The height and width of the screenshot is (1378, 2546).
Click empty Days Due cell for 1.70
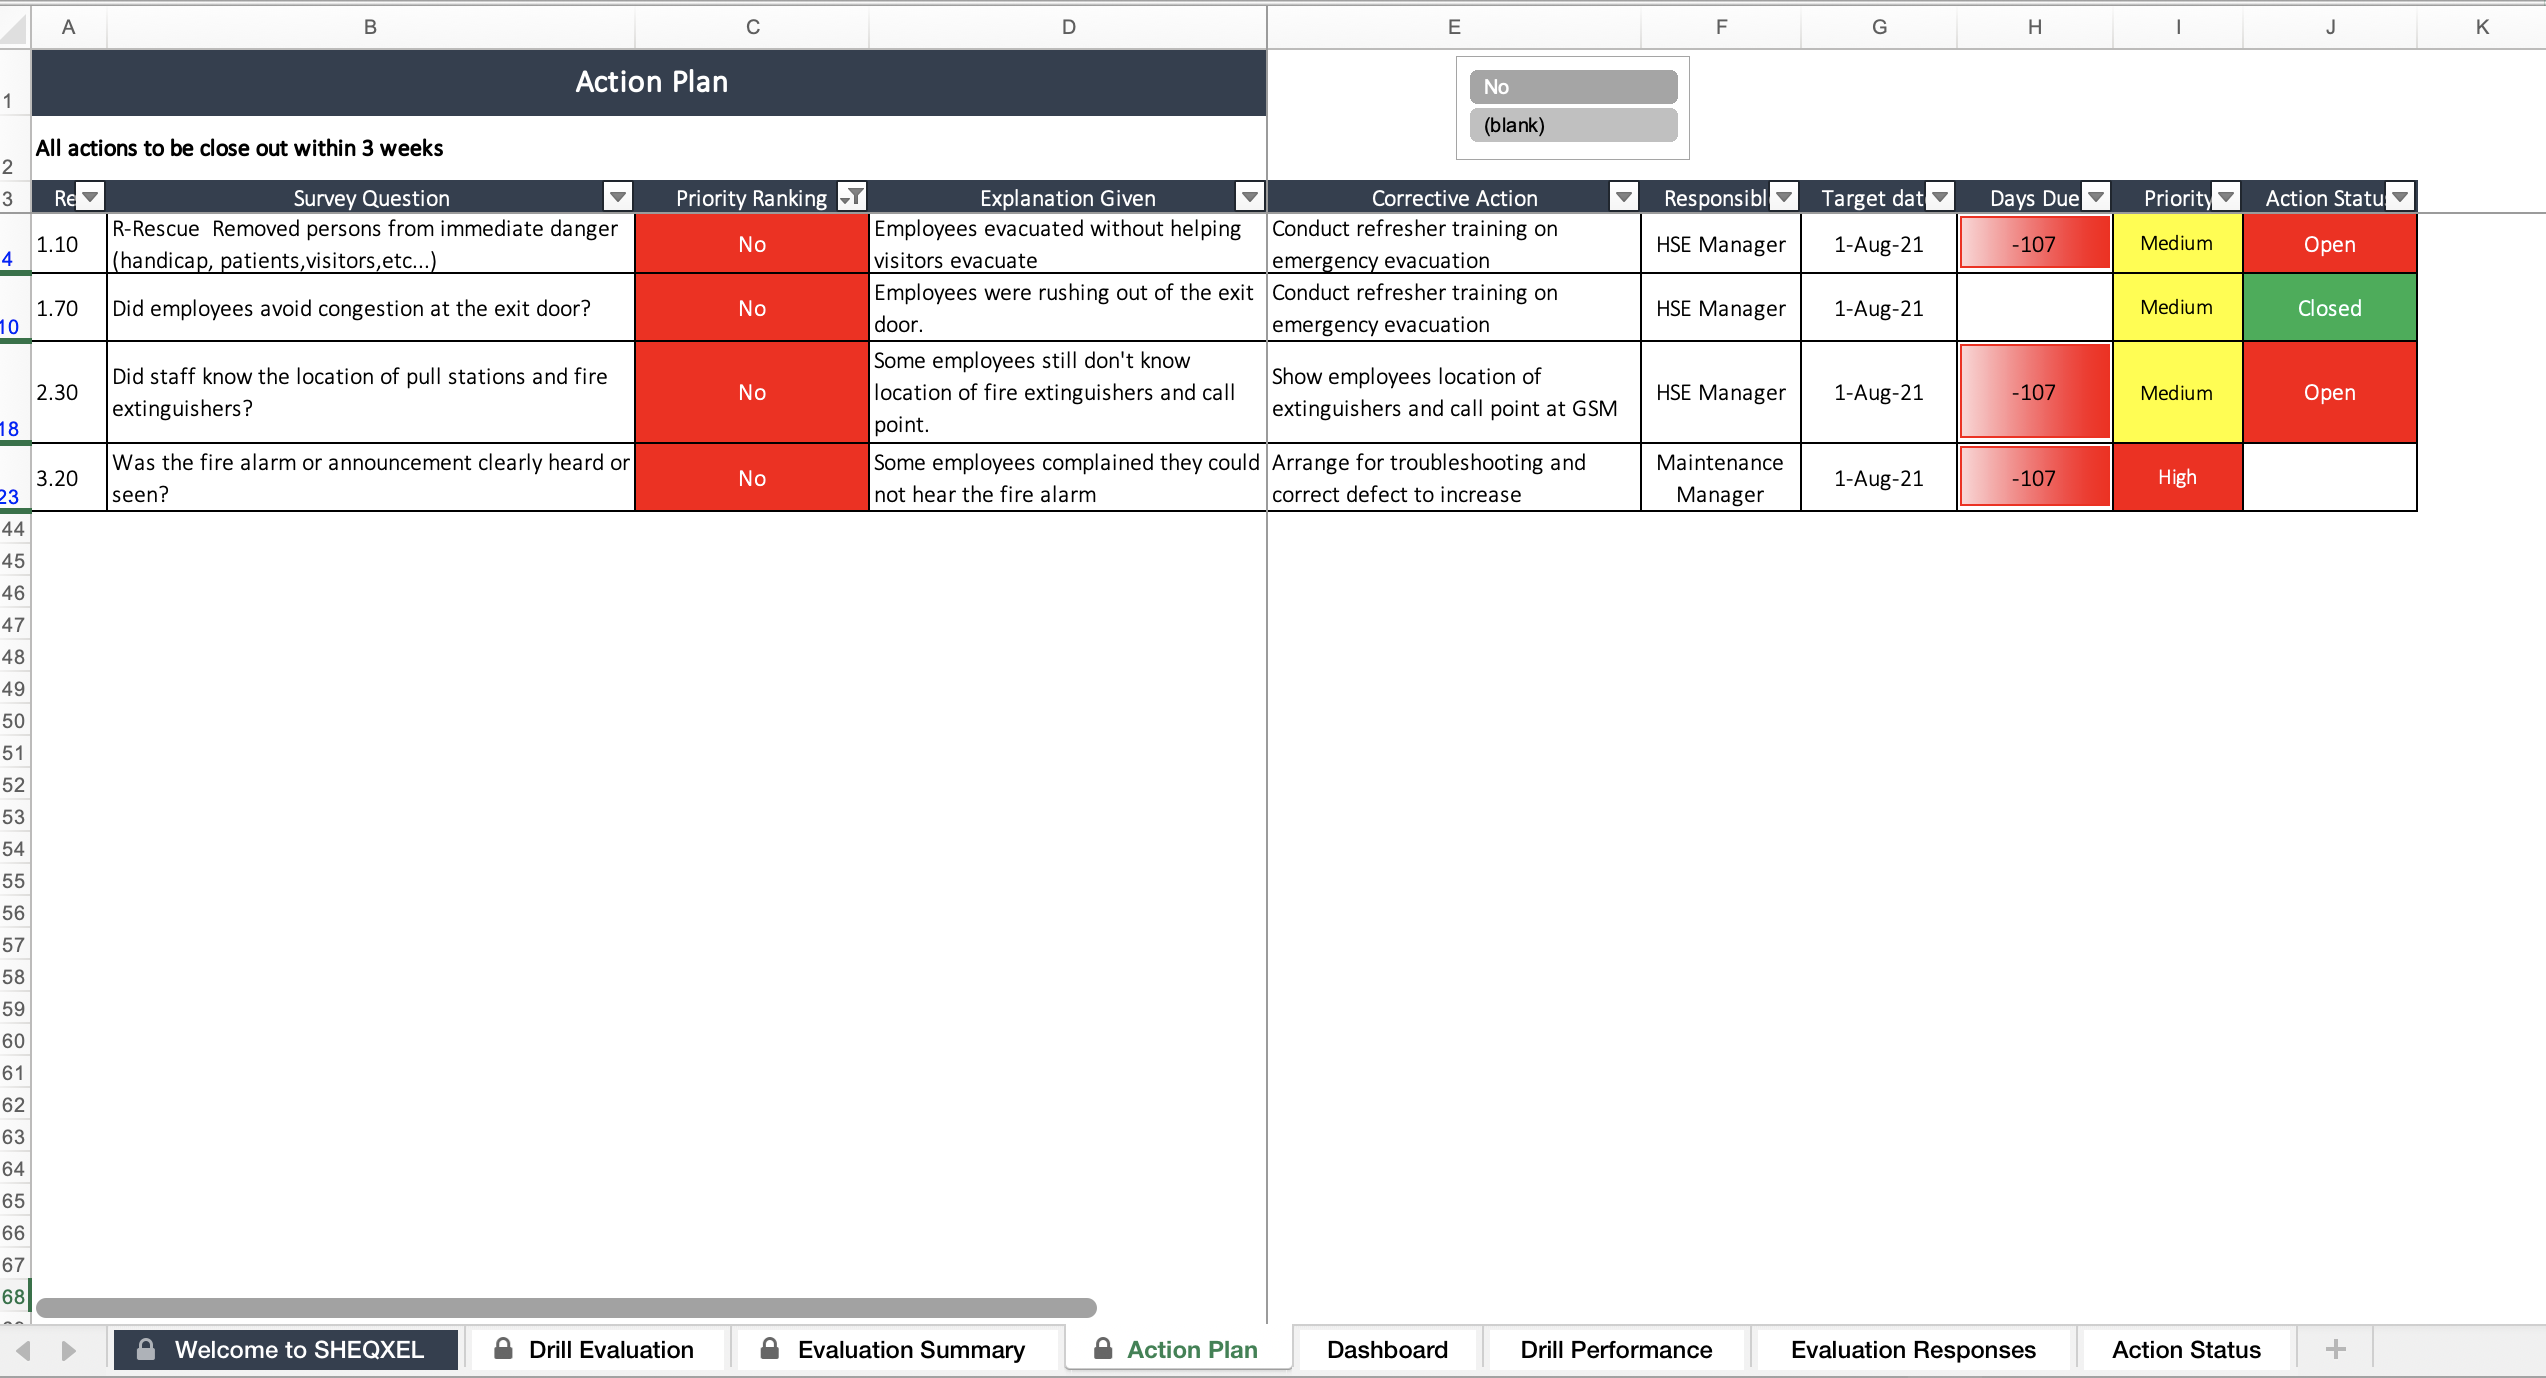(2034, 308)
